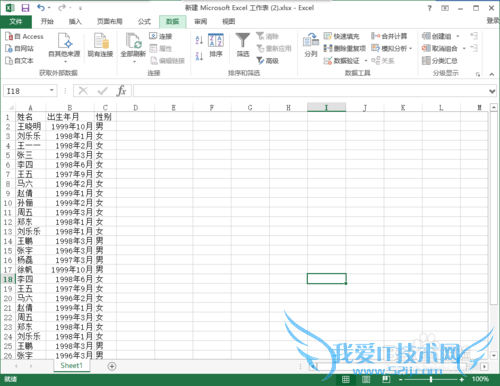Run Flash Fill (快速填充)
The image size is (500, 386).
pyautogui.click(x=341, y=36)
